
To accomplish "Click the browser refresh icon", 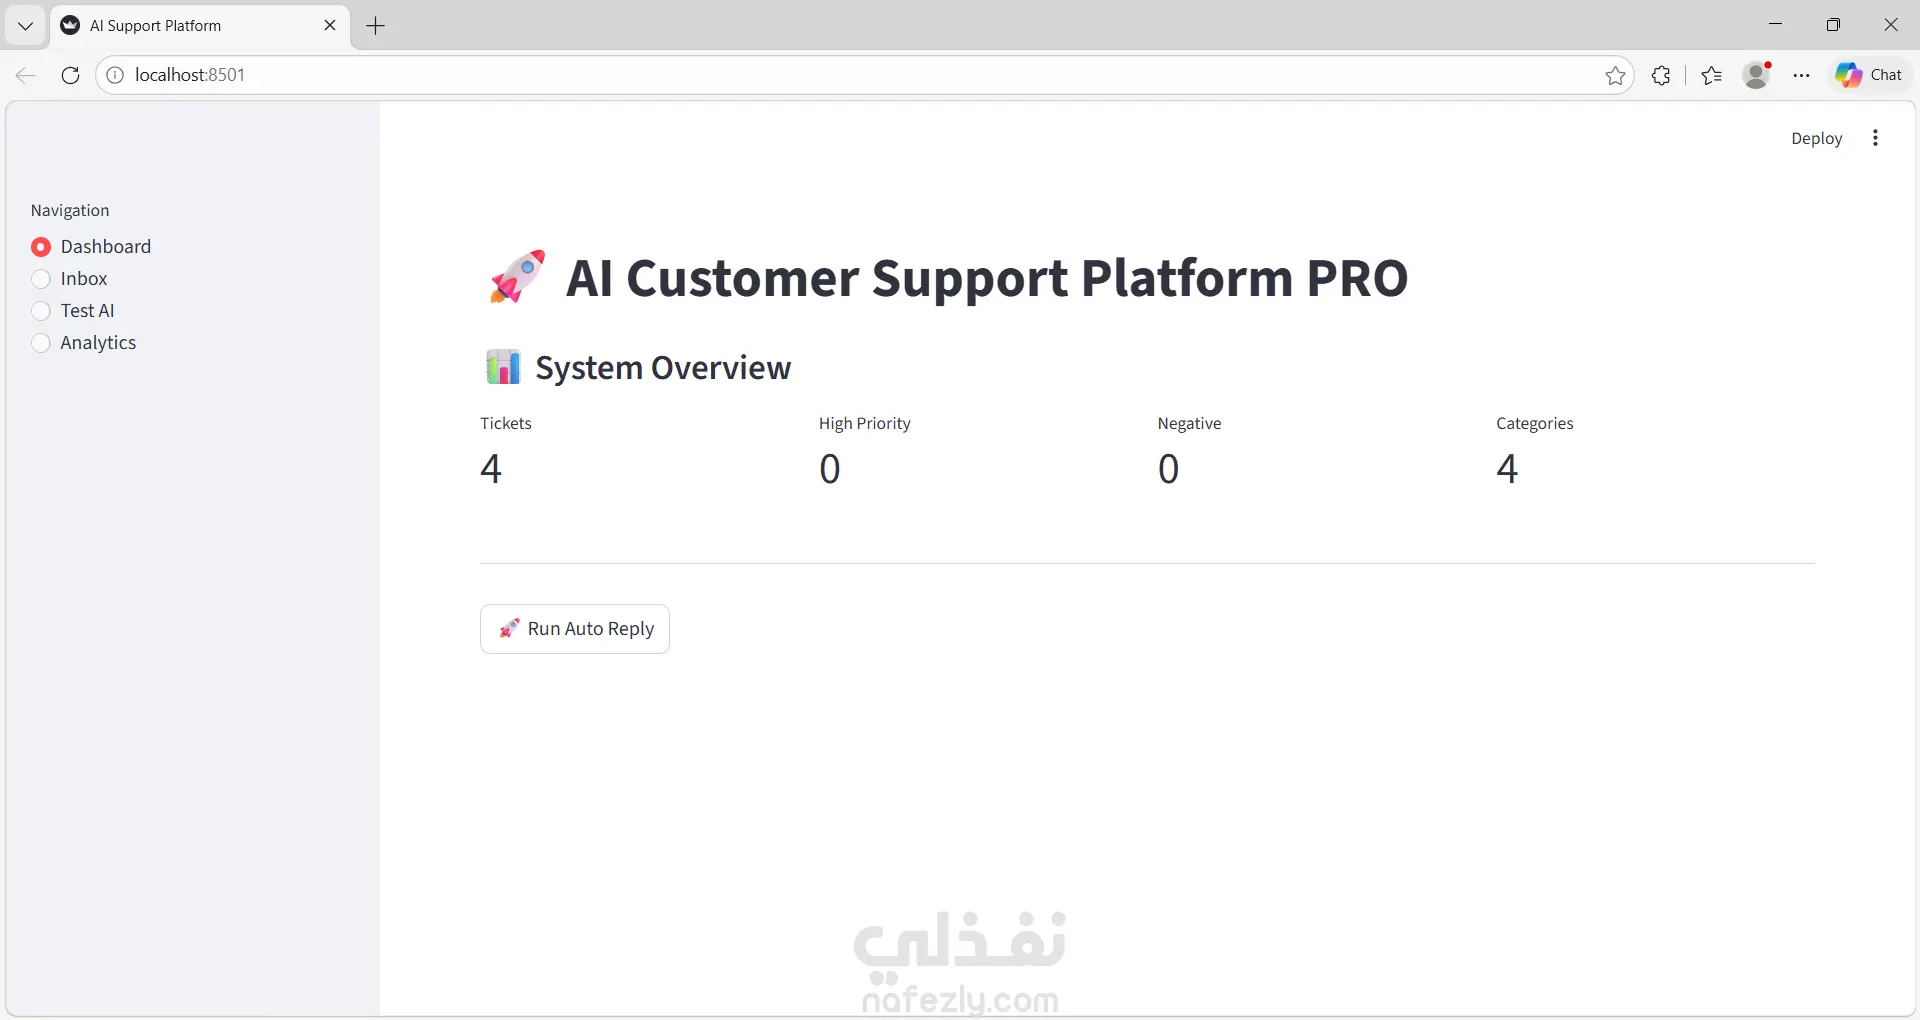I will (x=70, y=75).
